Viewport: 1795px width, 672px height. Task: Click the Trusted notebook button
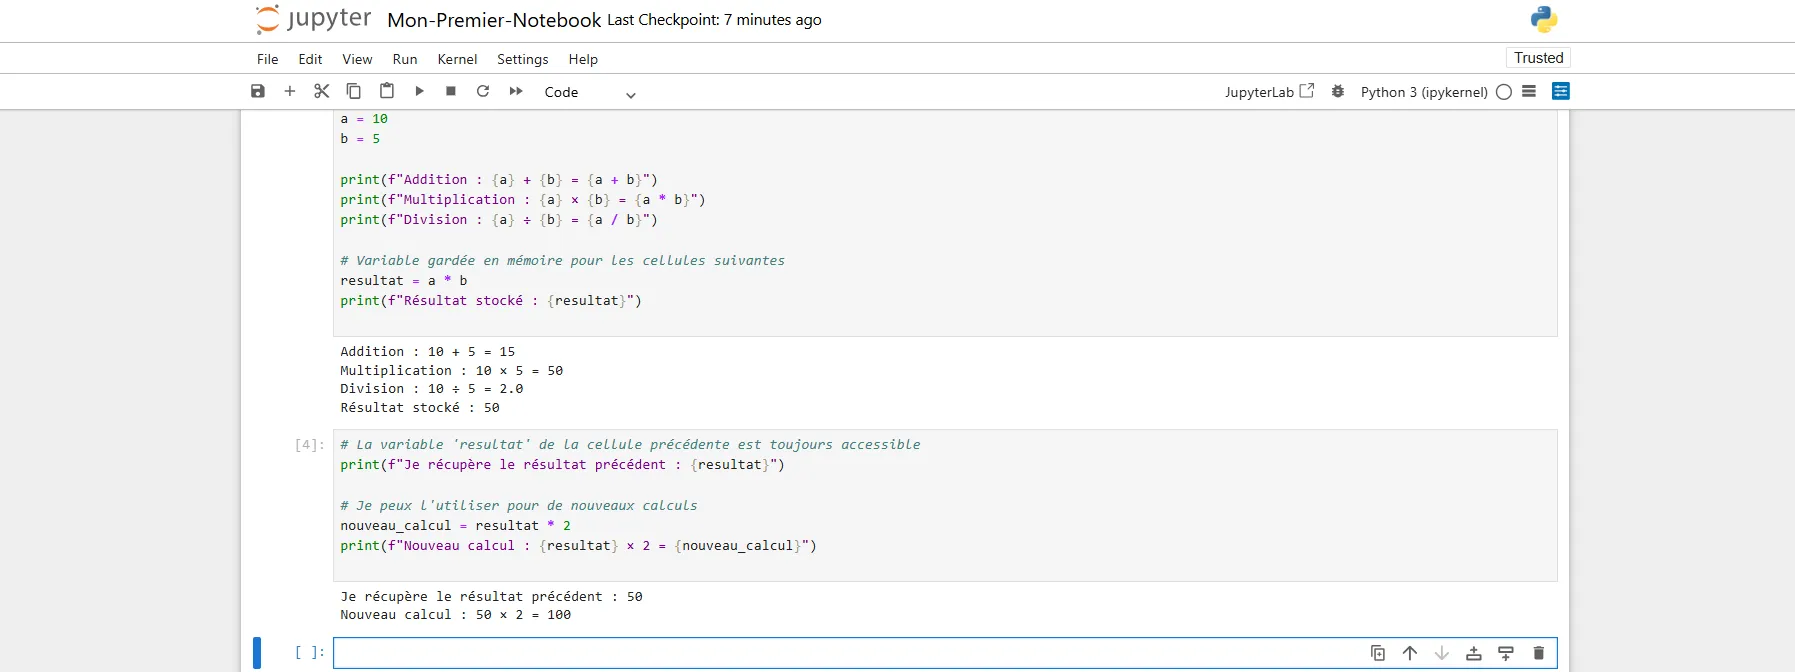1538,58
